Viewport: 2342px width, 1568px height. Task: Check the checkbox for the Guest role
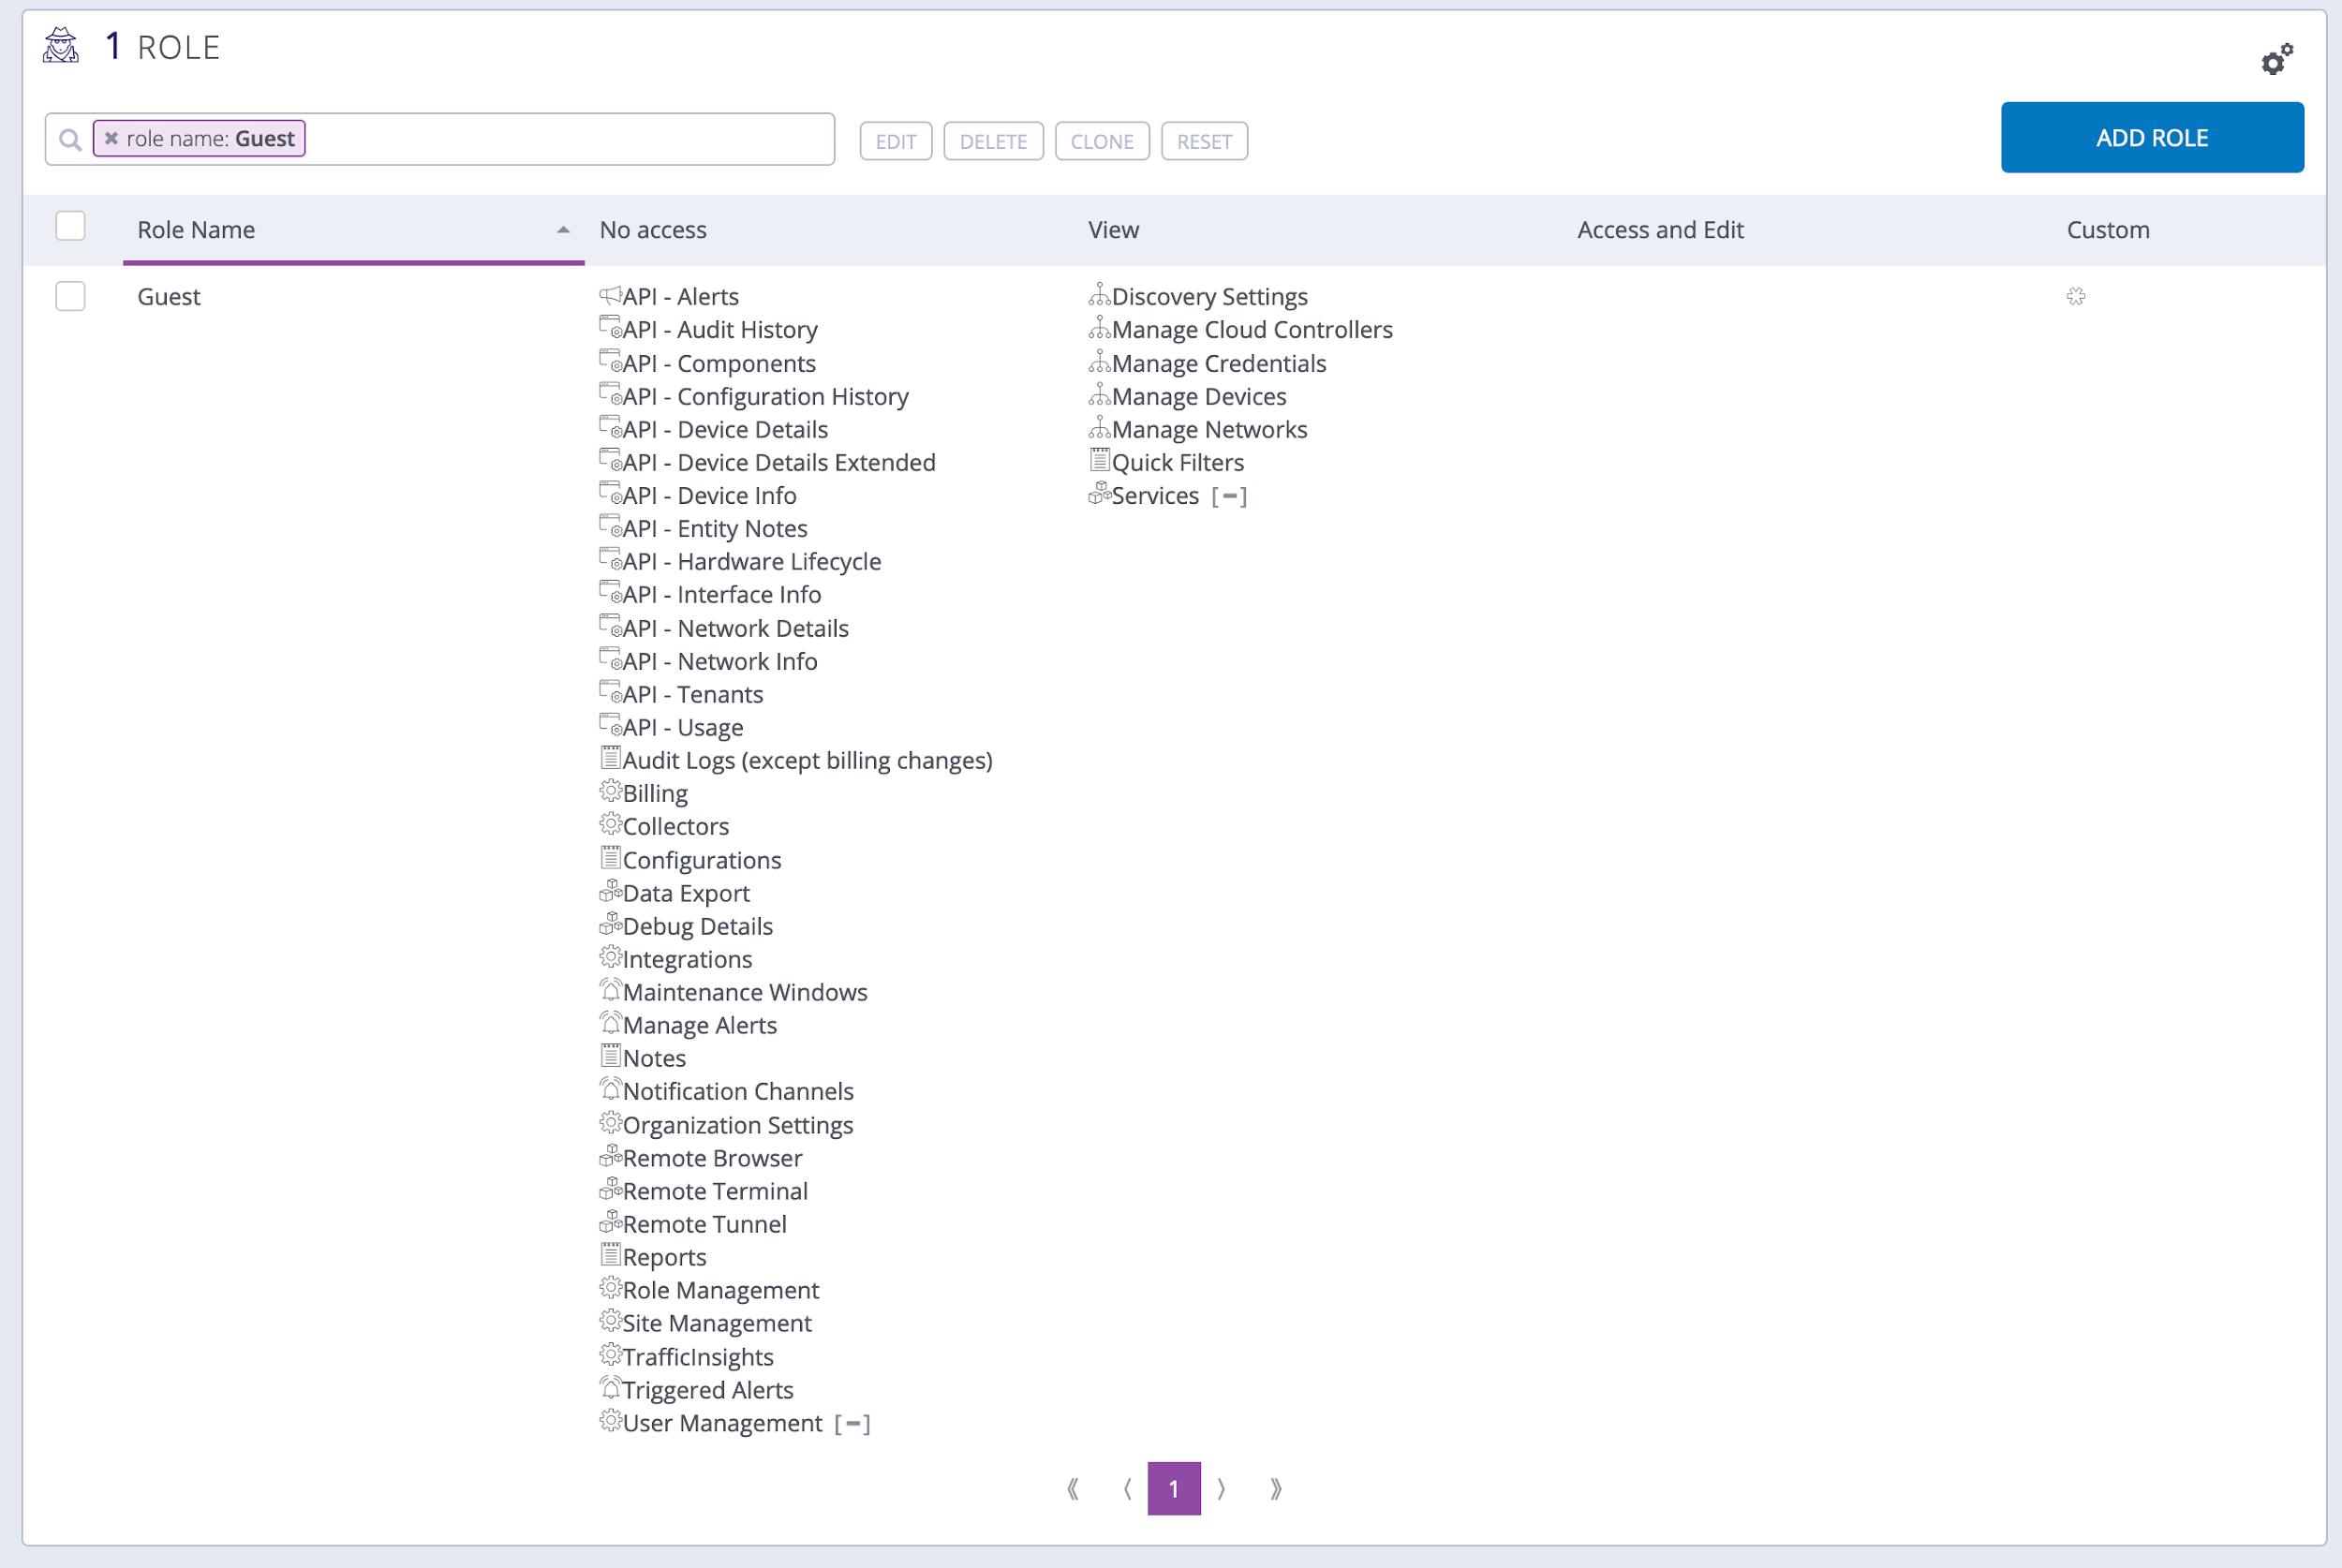coord(69,296)
